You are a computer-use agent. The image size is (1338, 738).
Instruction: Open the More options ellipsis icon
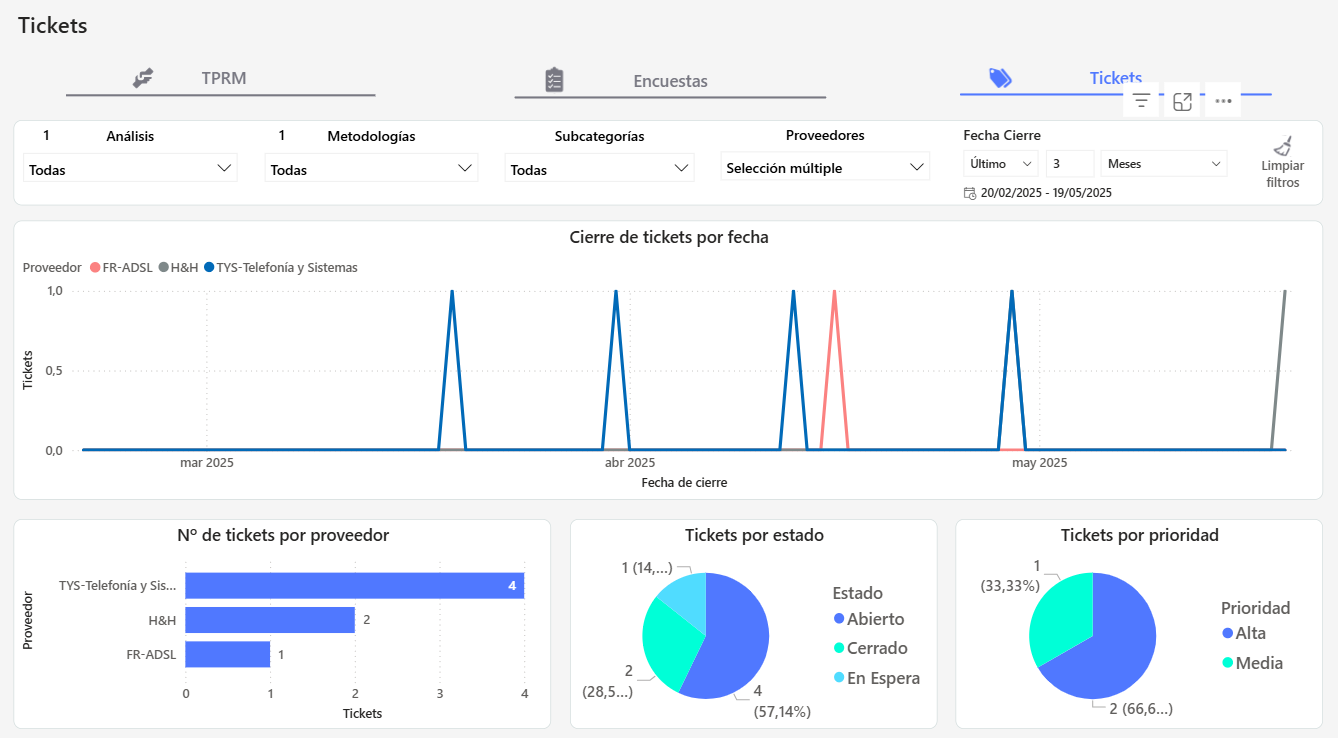[1222, 99]
